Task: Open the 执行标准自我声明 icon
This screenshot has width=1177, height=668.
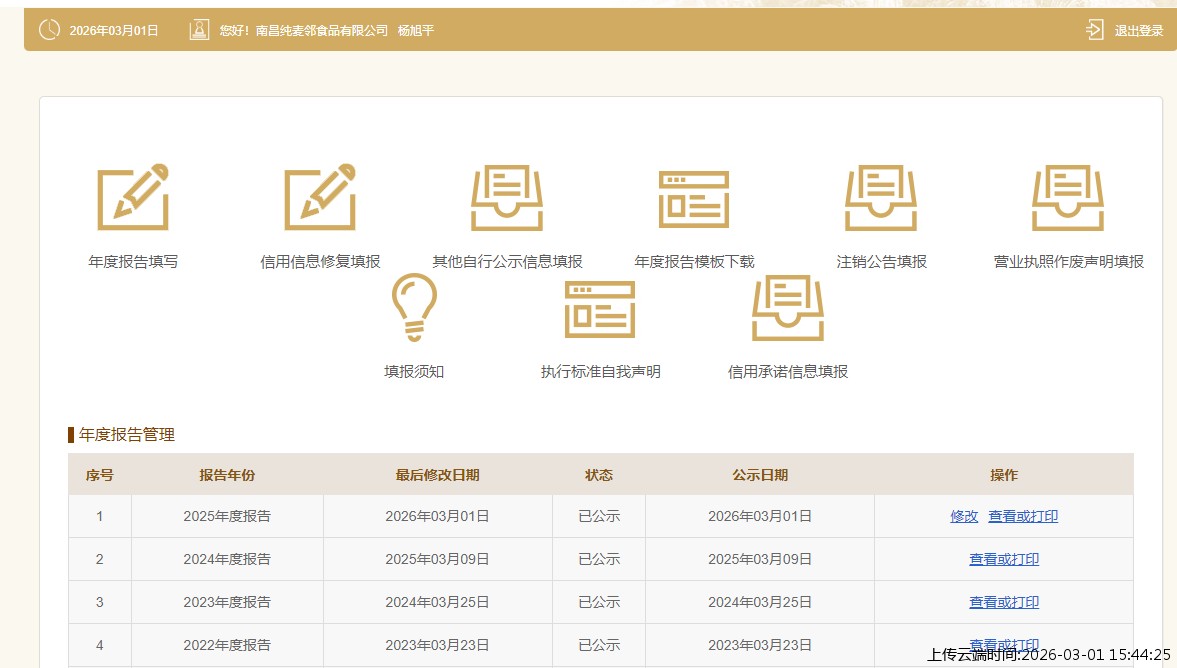Action: pyautogui.click(x=600, y=309)
